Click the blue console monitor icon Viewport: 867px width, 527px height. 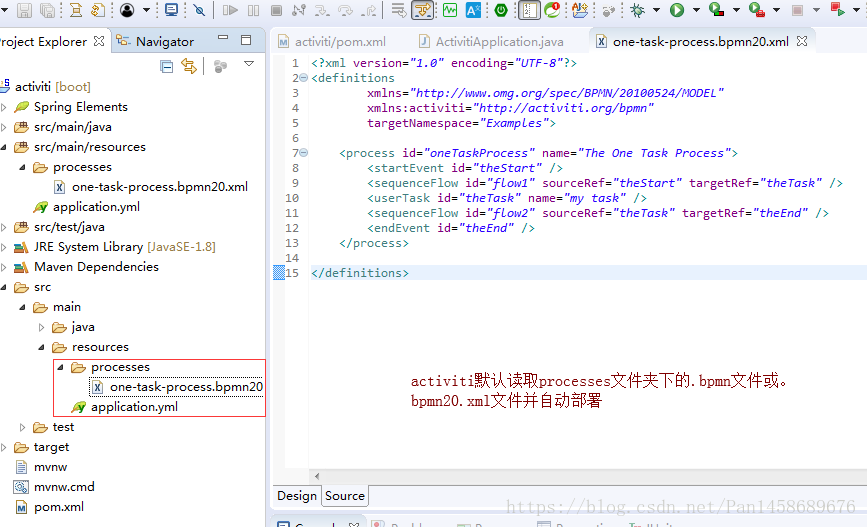(172, 10)
